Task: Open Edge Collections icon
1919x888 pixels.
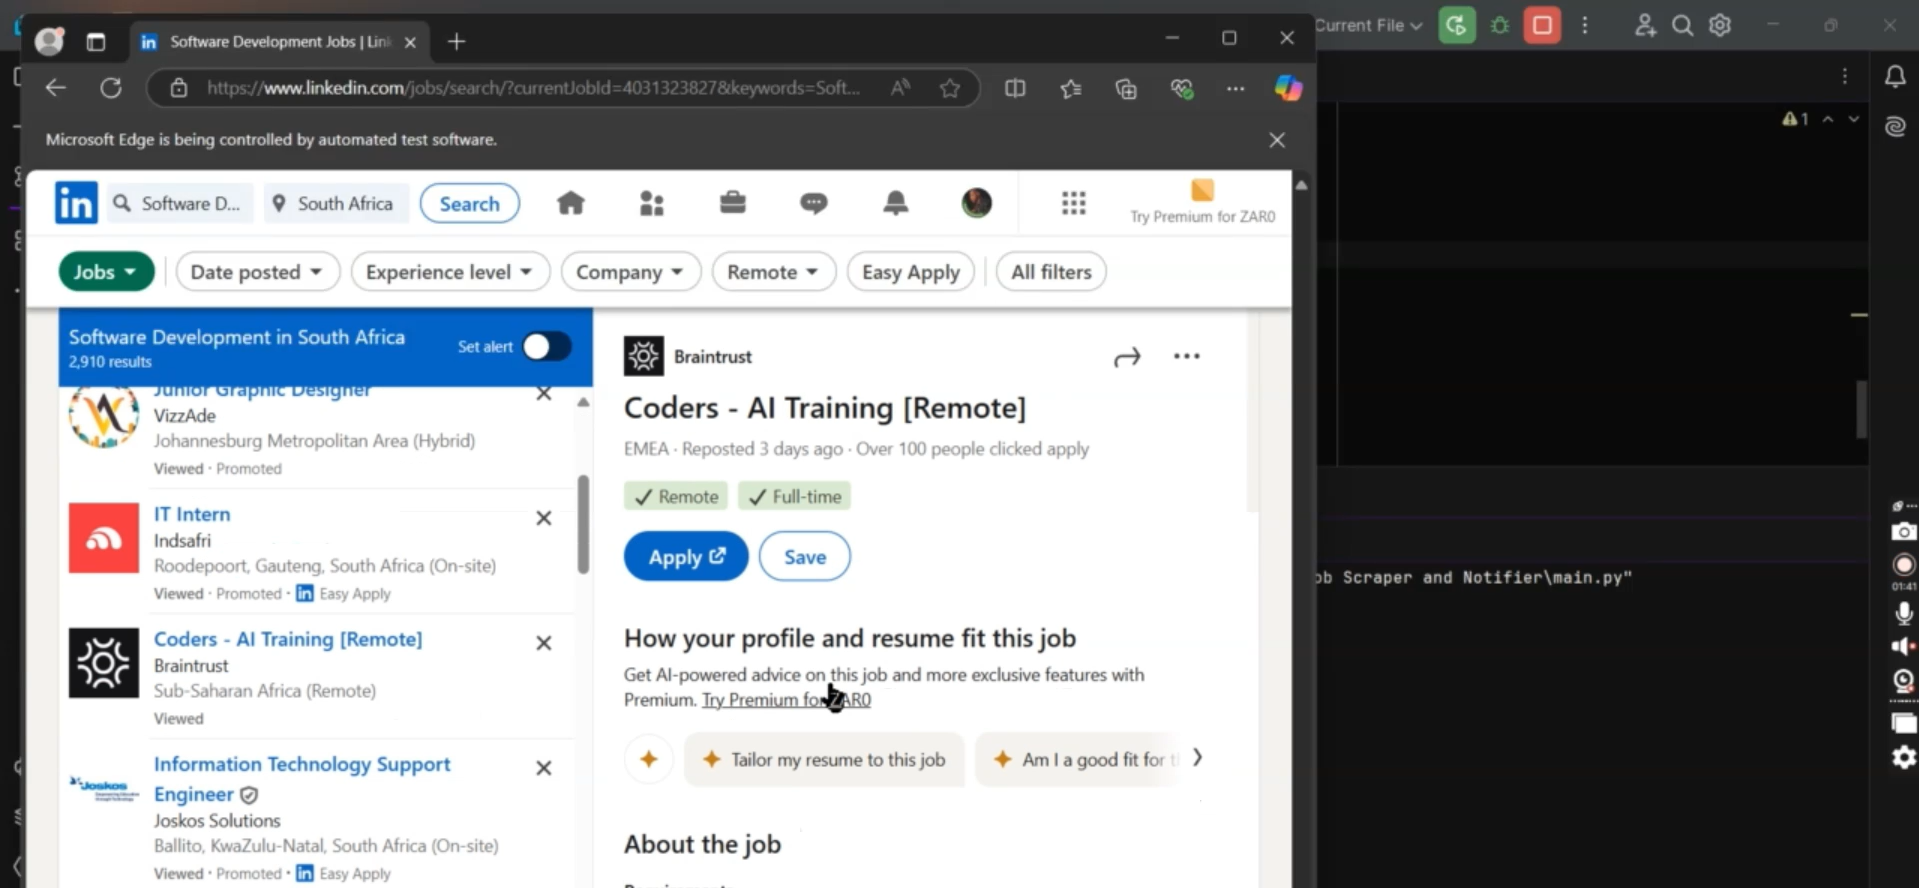Action: 1126,89
